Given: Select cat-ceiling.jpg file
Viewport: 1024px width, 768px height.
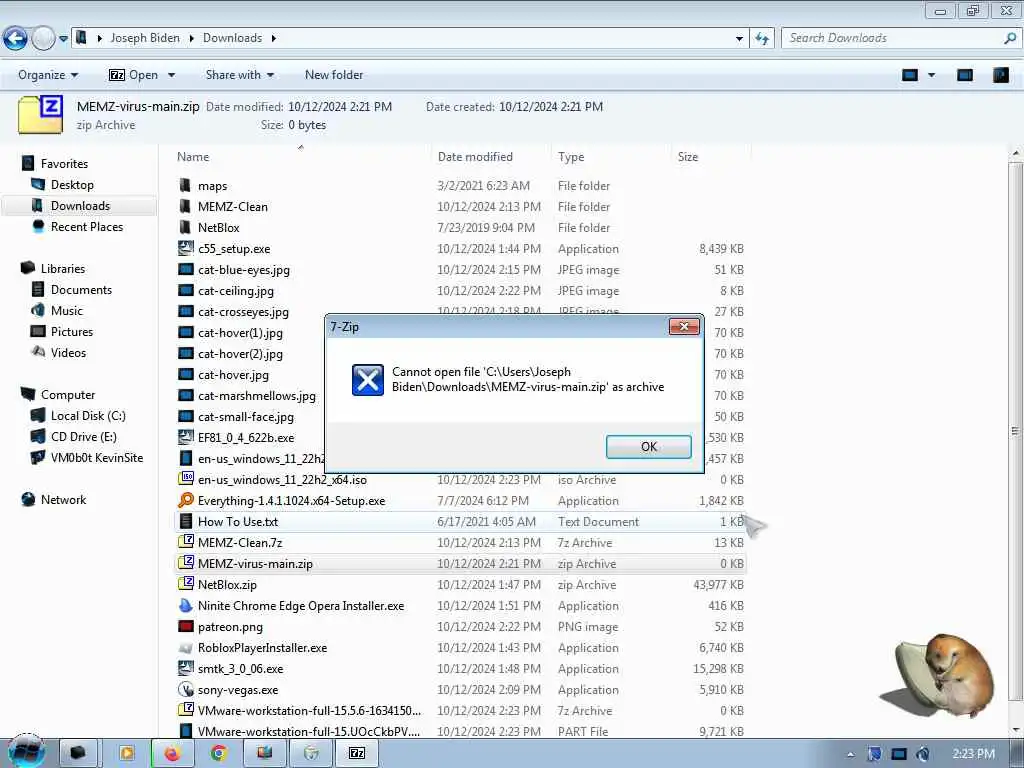Looking at the screenshot, I should click(x=236, y=291).
